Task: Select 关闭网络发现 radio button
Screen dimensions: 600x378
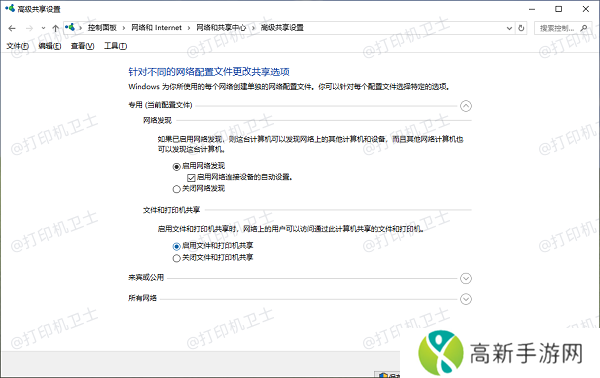Action: (x=176, y=189)
